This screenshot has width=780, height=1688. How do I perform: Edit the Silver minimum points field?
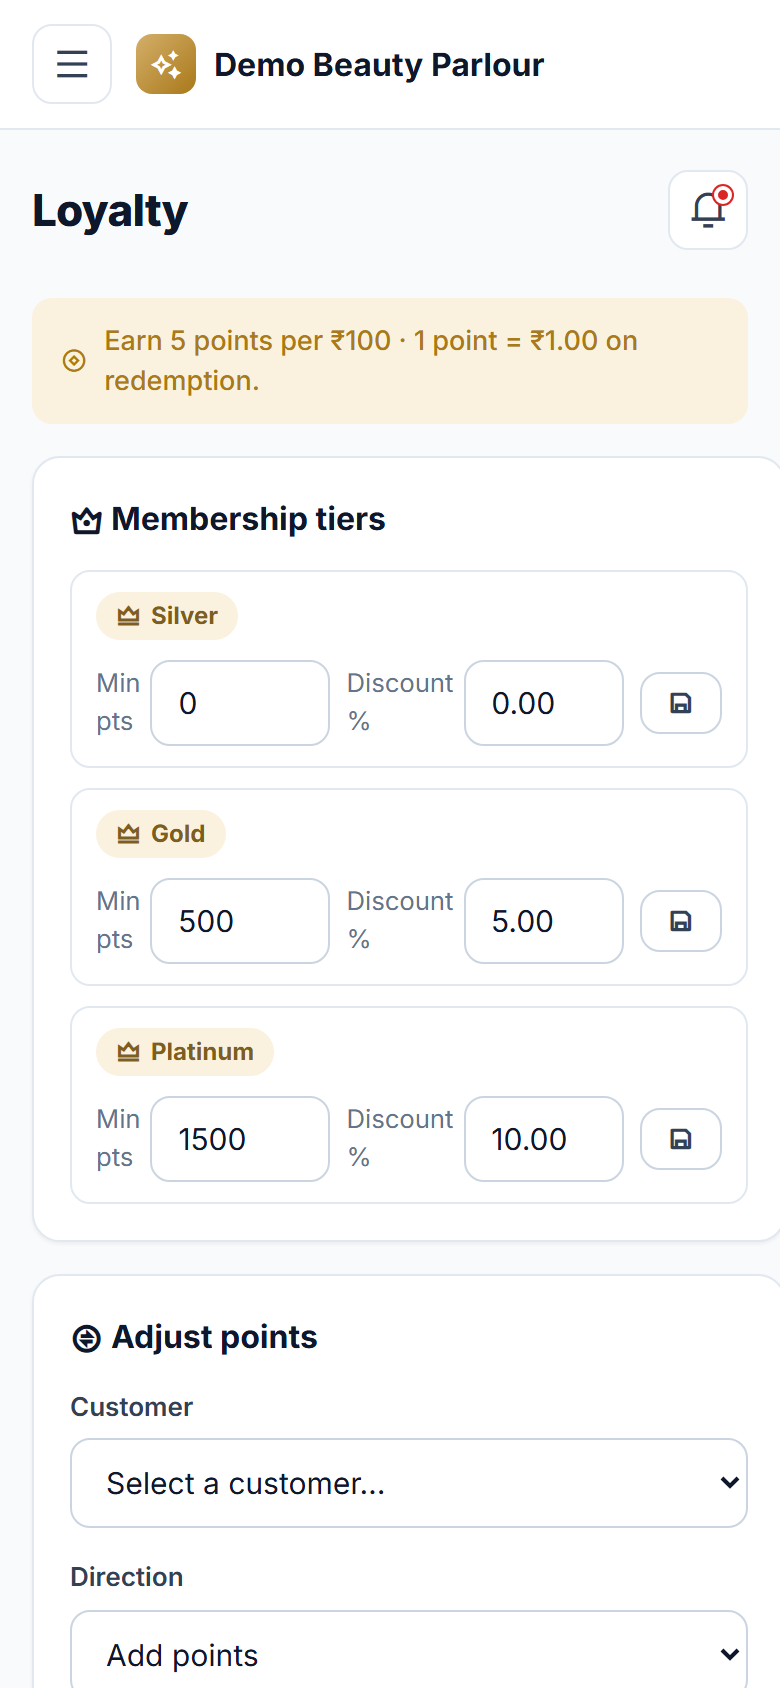coord(240,703)
